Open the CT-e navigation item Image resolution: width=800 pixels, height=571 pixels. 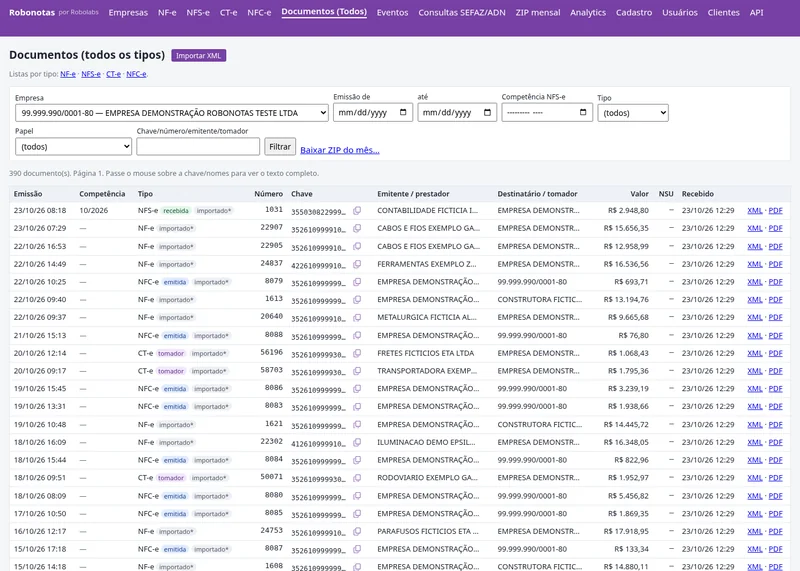229,13
